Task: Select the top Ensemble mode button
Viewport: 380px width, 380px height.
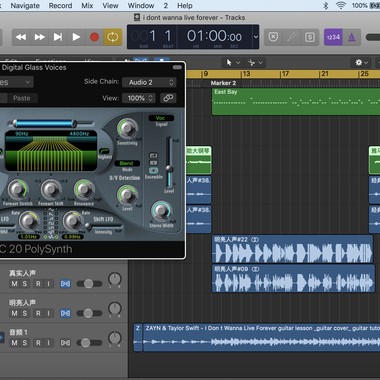Action: point(153,155)
